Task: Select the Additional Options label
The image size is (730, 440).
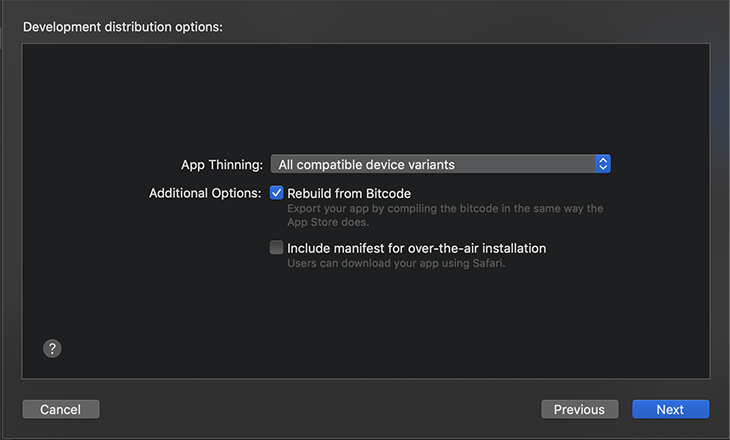Action: 205,193
